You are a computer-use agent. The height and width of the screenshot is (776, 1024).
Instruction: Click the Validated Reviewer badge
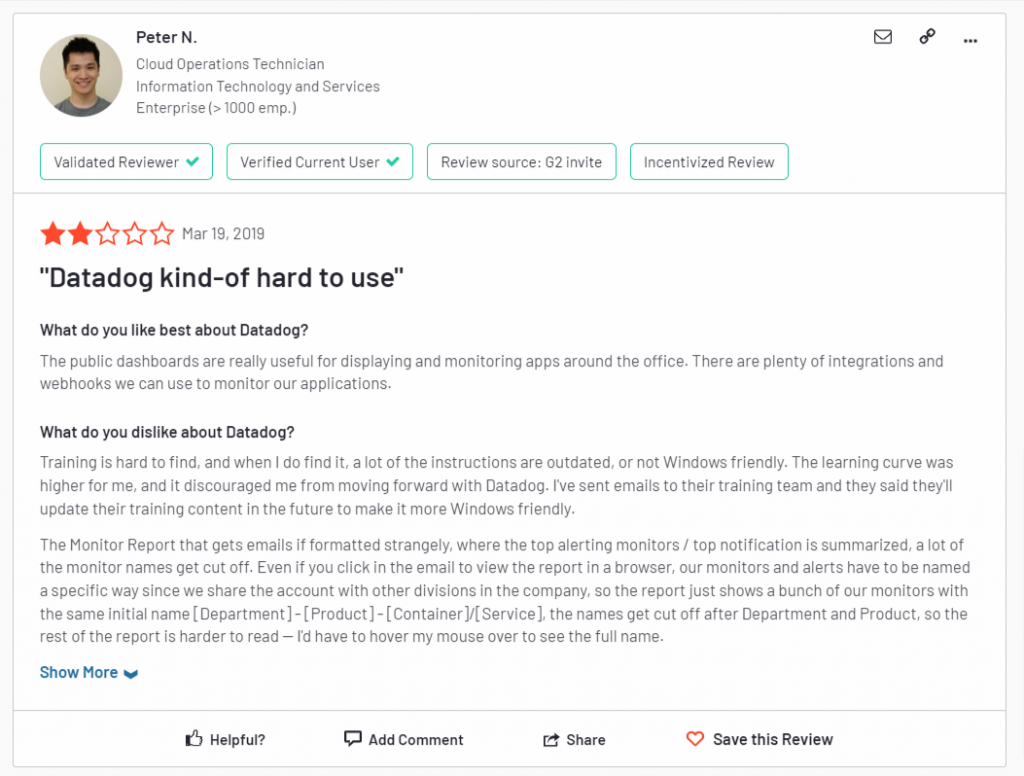tap(126, 162)
